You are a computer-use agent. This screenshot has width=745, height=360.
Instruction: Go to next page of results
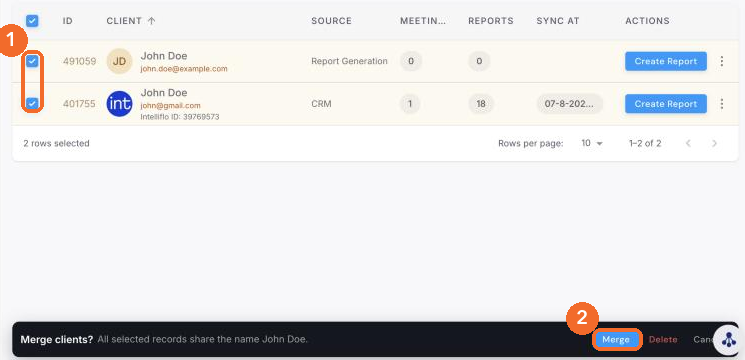click(x=714, y=143)
